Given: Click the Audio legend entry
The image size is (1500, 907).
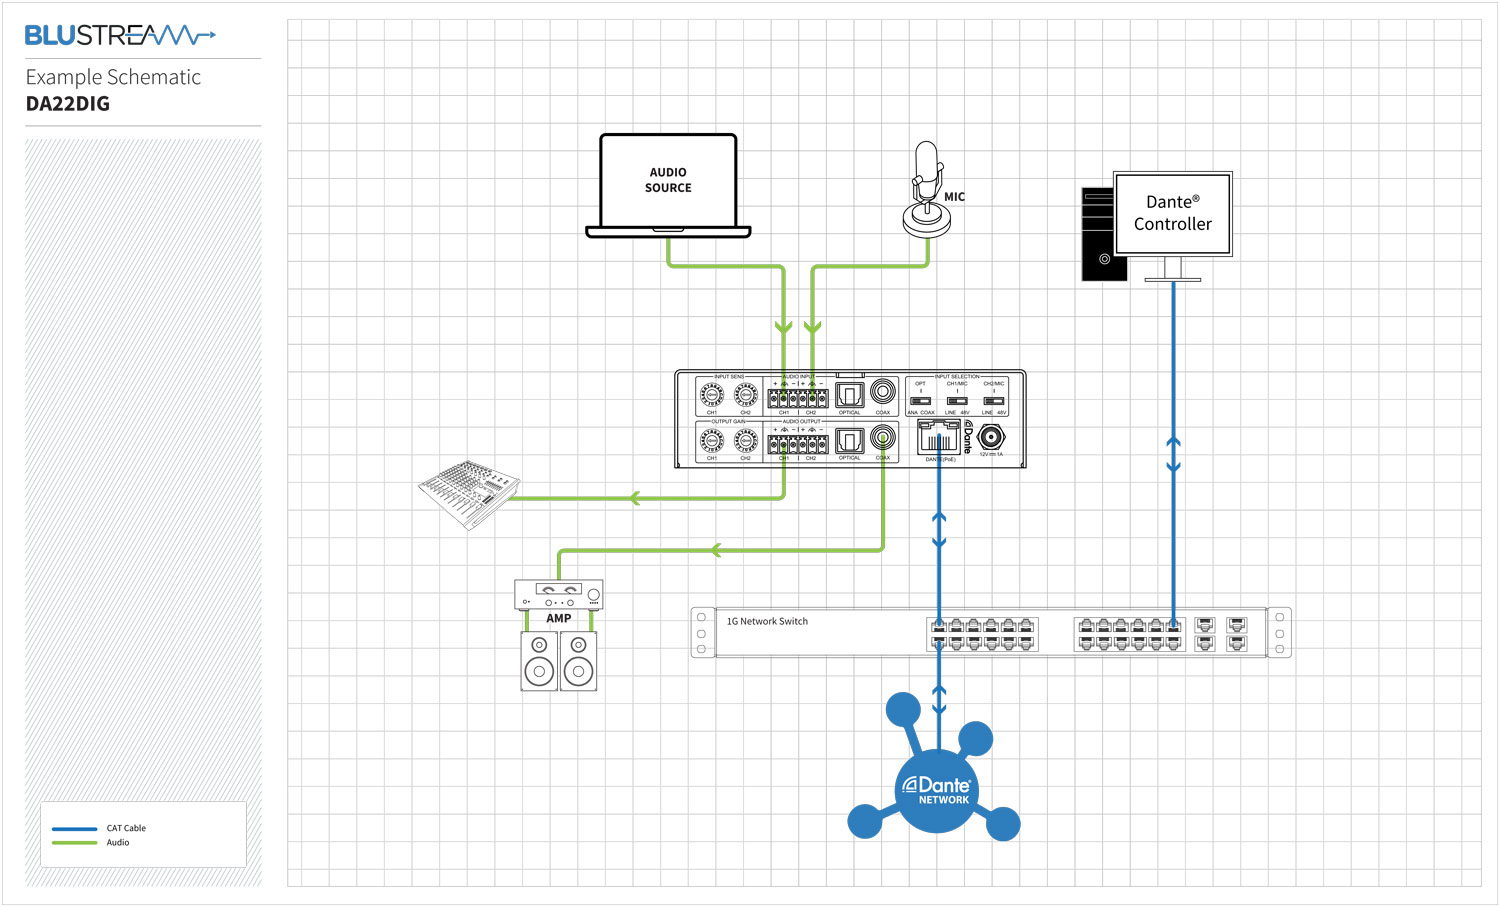Looking at the screenshot, I should pos(118,842).
